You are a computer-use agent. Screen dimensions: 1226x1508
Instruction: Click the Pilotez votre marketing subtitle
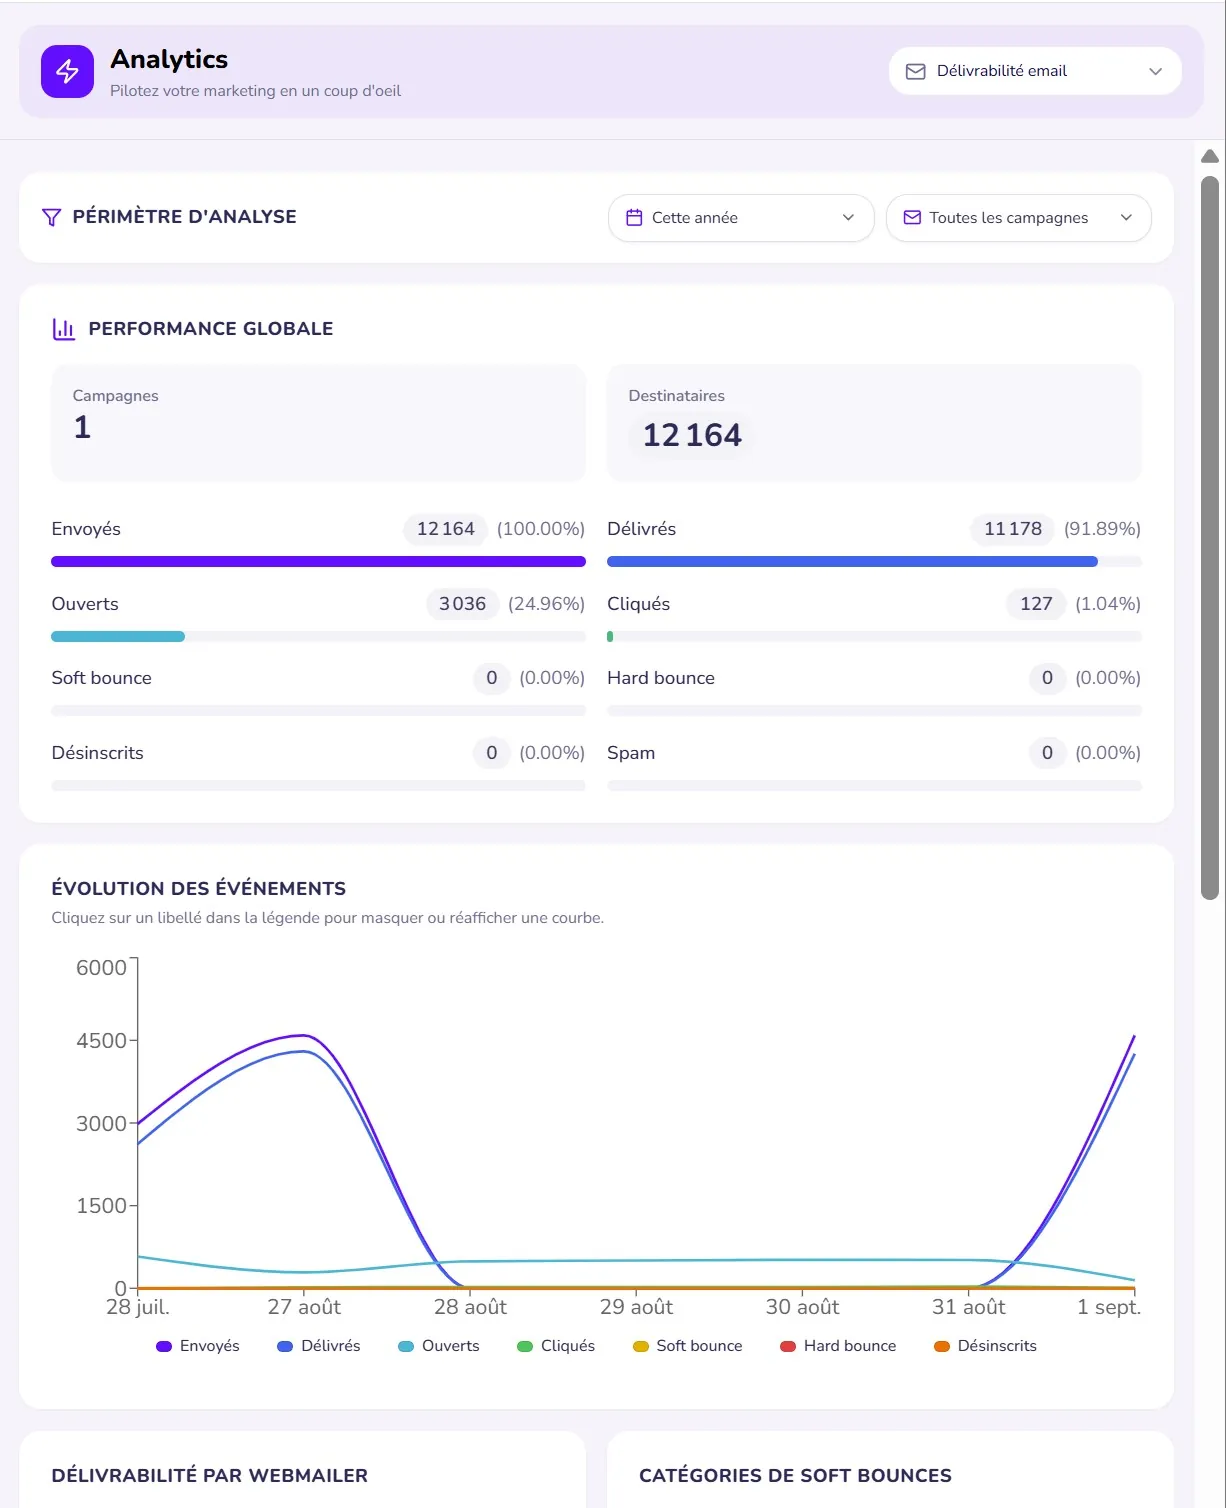[x=255, y=91]
